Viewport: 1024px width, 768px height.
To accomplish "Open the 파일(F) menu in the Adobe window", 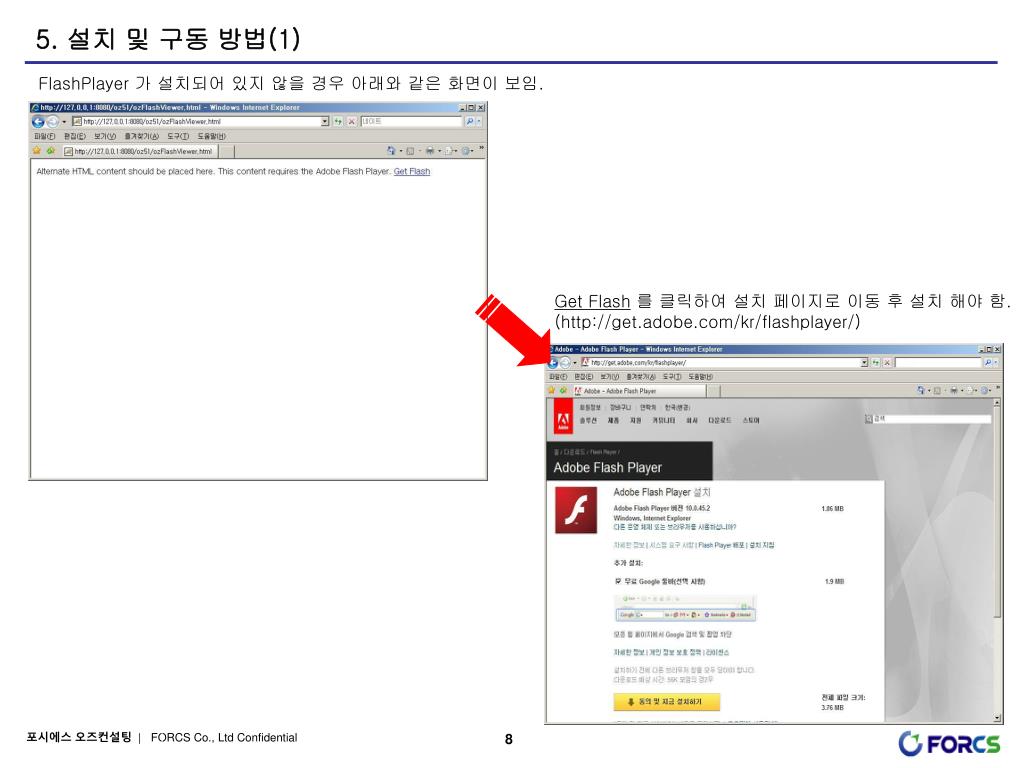I will point(558,377).
